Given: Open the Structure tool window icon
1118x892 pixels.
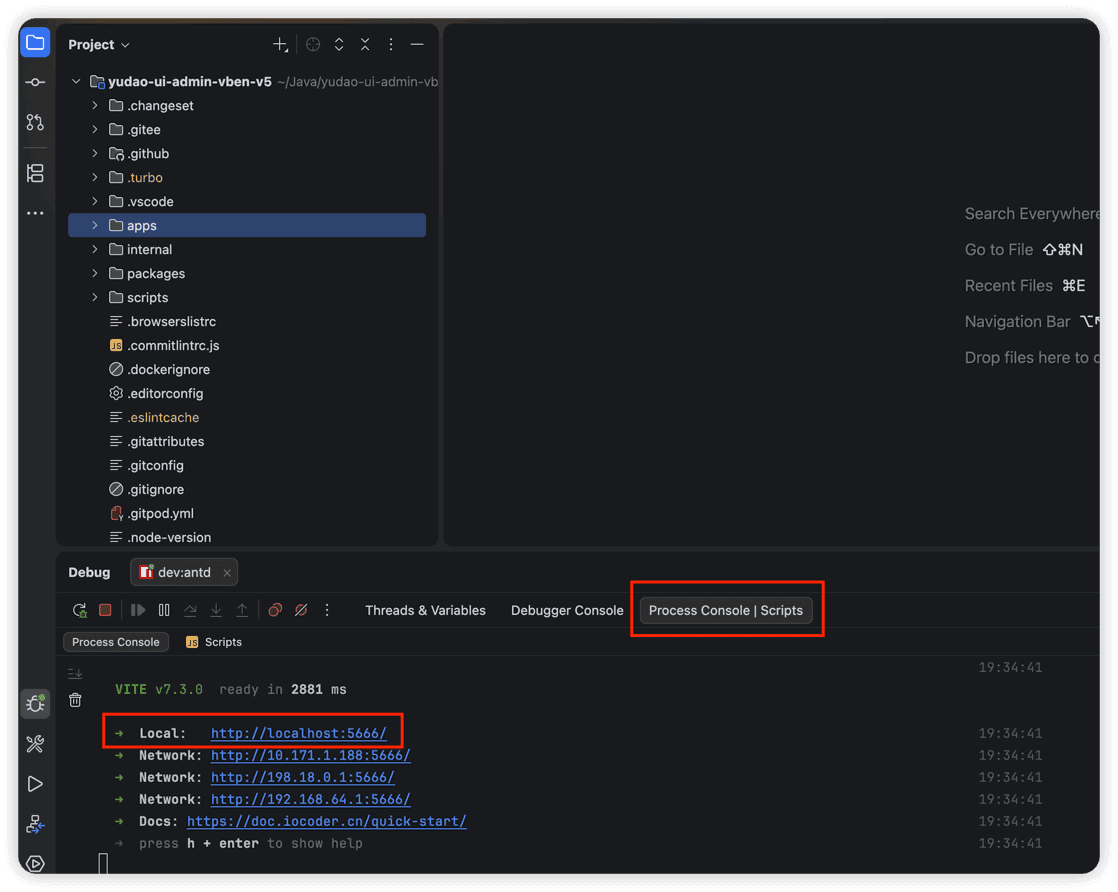Looking at the screenshot, I should pyautogui.click(x=35, y=173).
